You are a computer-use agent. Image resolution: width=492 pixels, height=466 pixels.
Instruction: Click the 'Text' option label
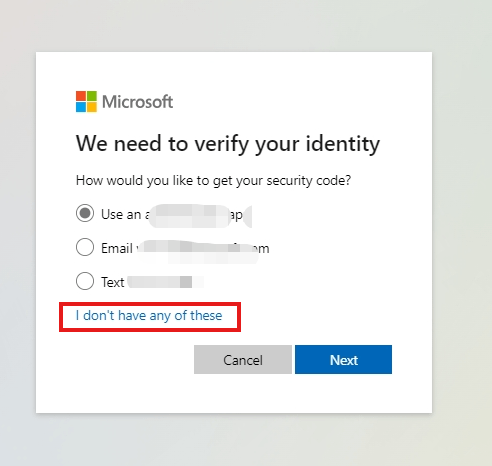pyautogui.click(x=113, y=282)
